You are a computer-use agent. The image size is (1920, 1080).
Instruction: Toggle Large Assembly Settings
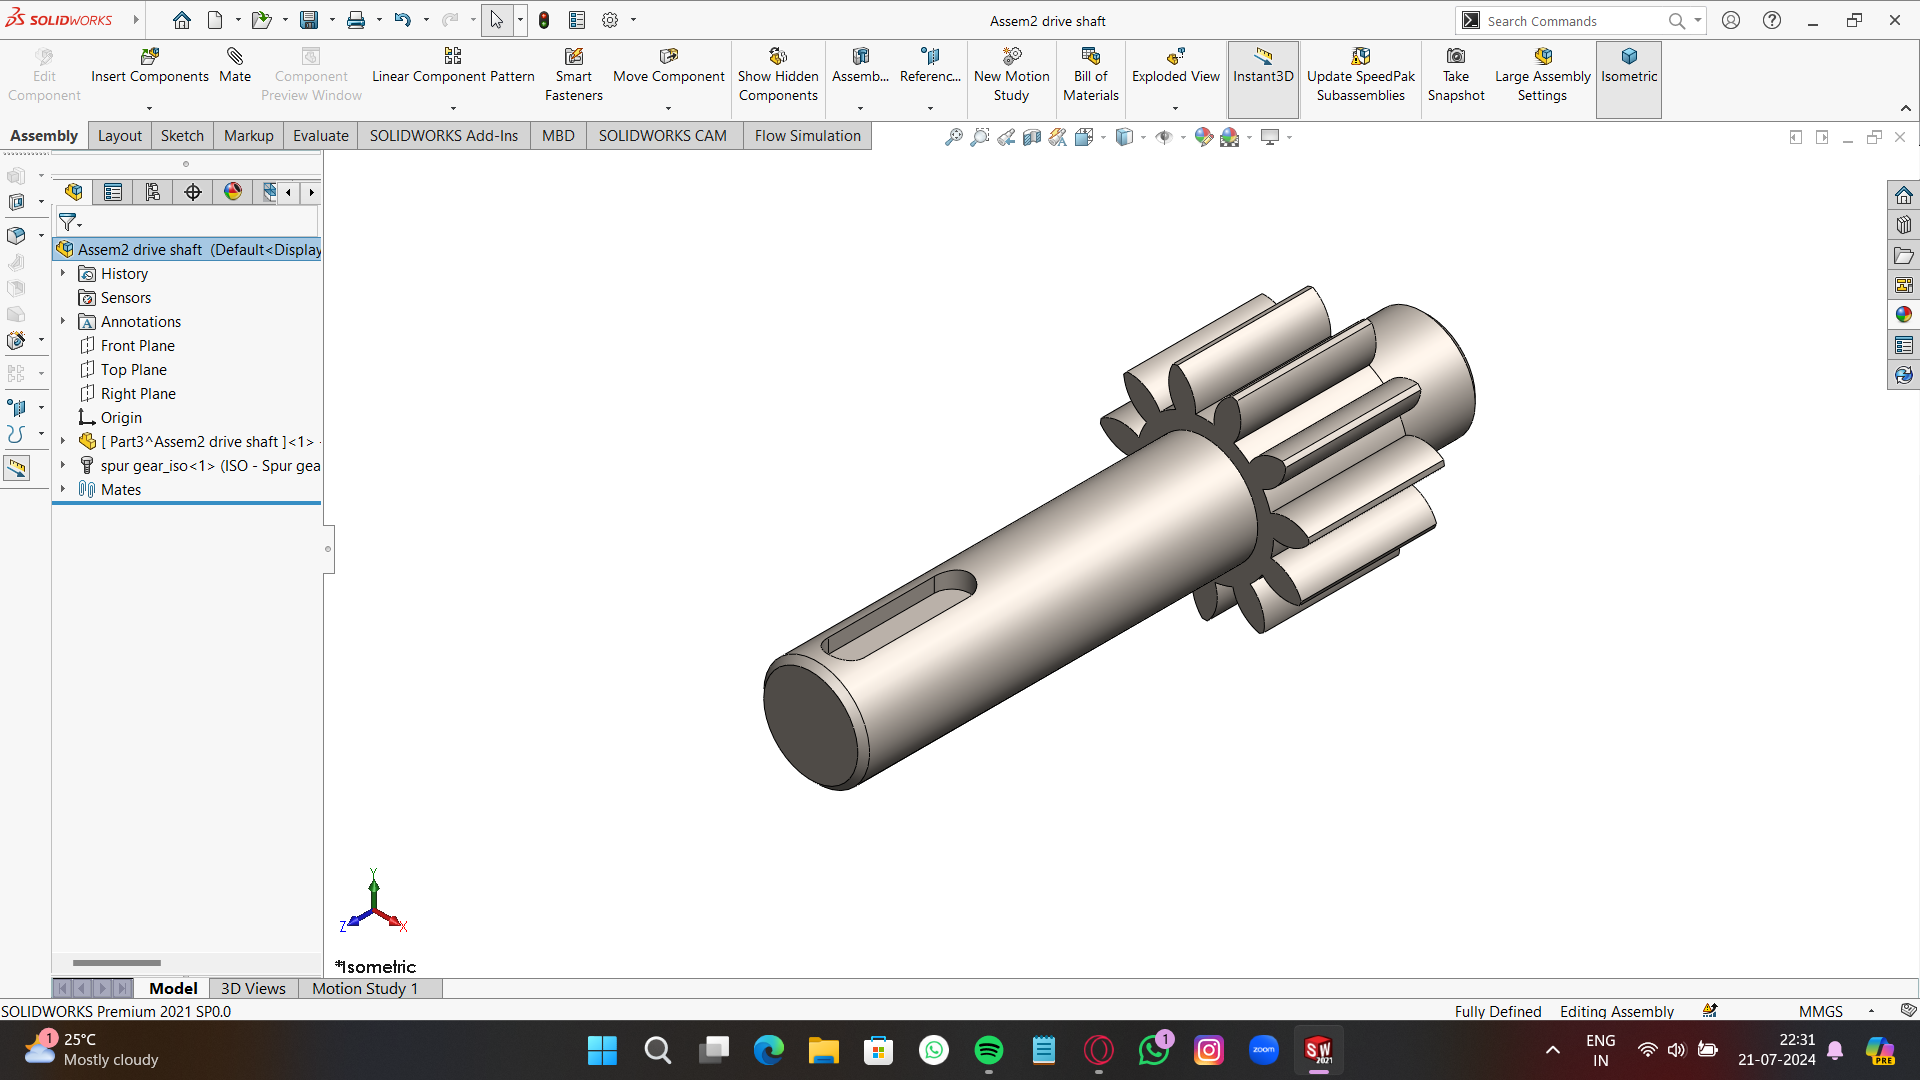tap(1542, 75)
